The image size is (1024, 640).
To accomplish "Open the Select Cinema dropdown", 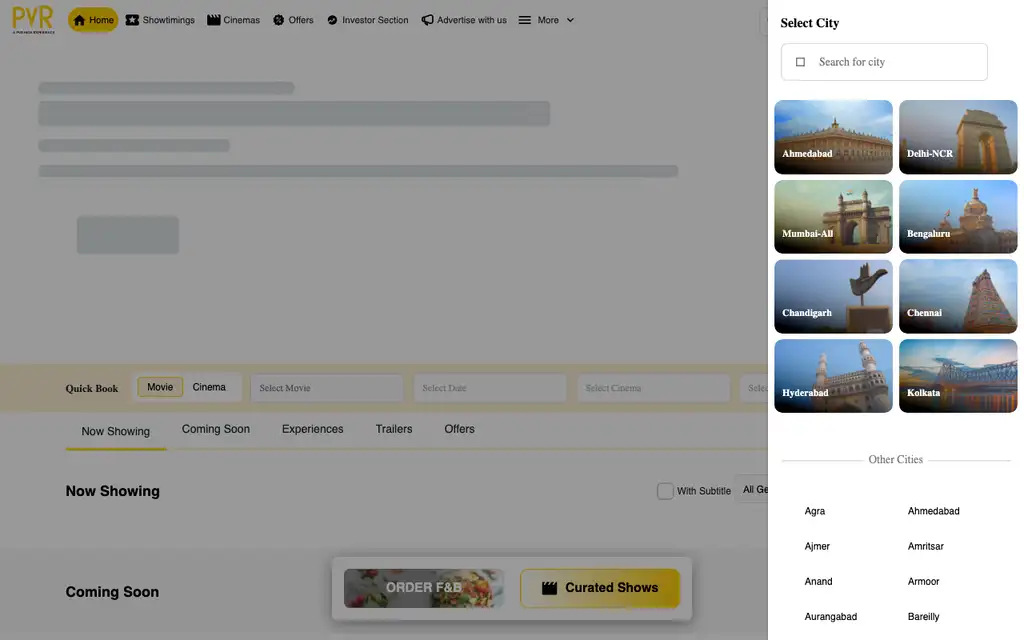I will (x=653, y=388).
